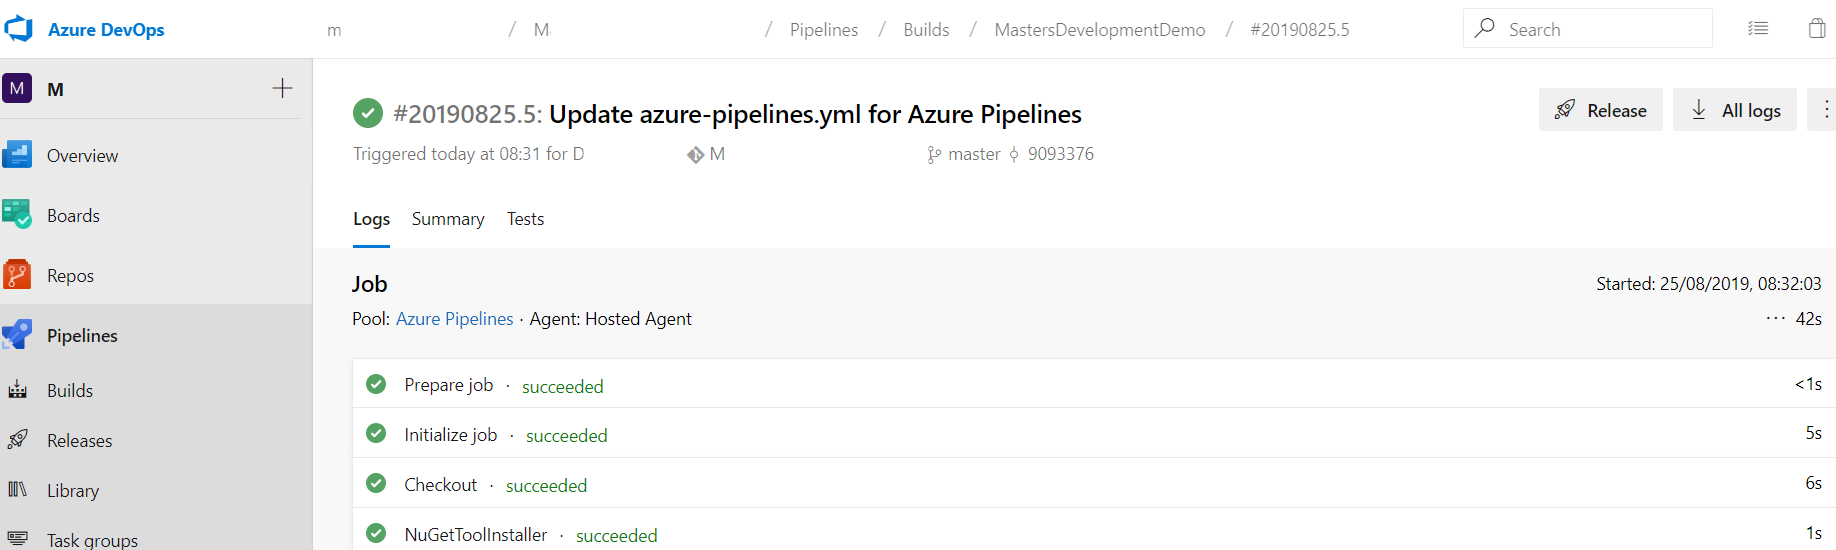The width and height of the screenshot is (1836, 550).
Task: Click the commit icon before 9093376
Action: tap(1014, 154)
